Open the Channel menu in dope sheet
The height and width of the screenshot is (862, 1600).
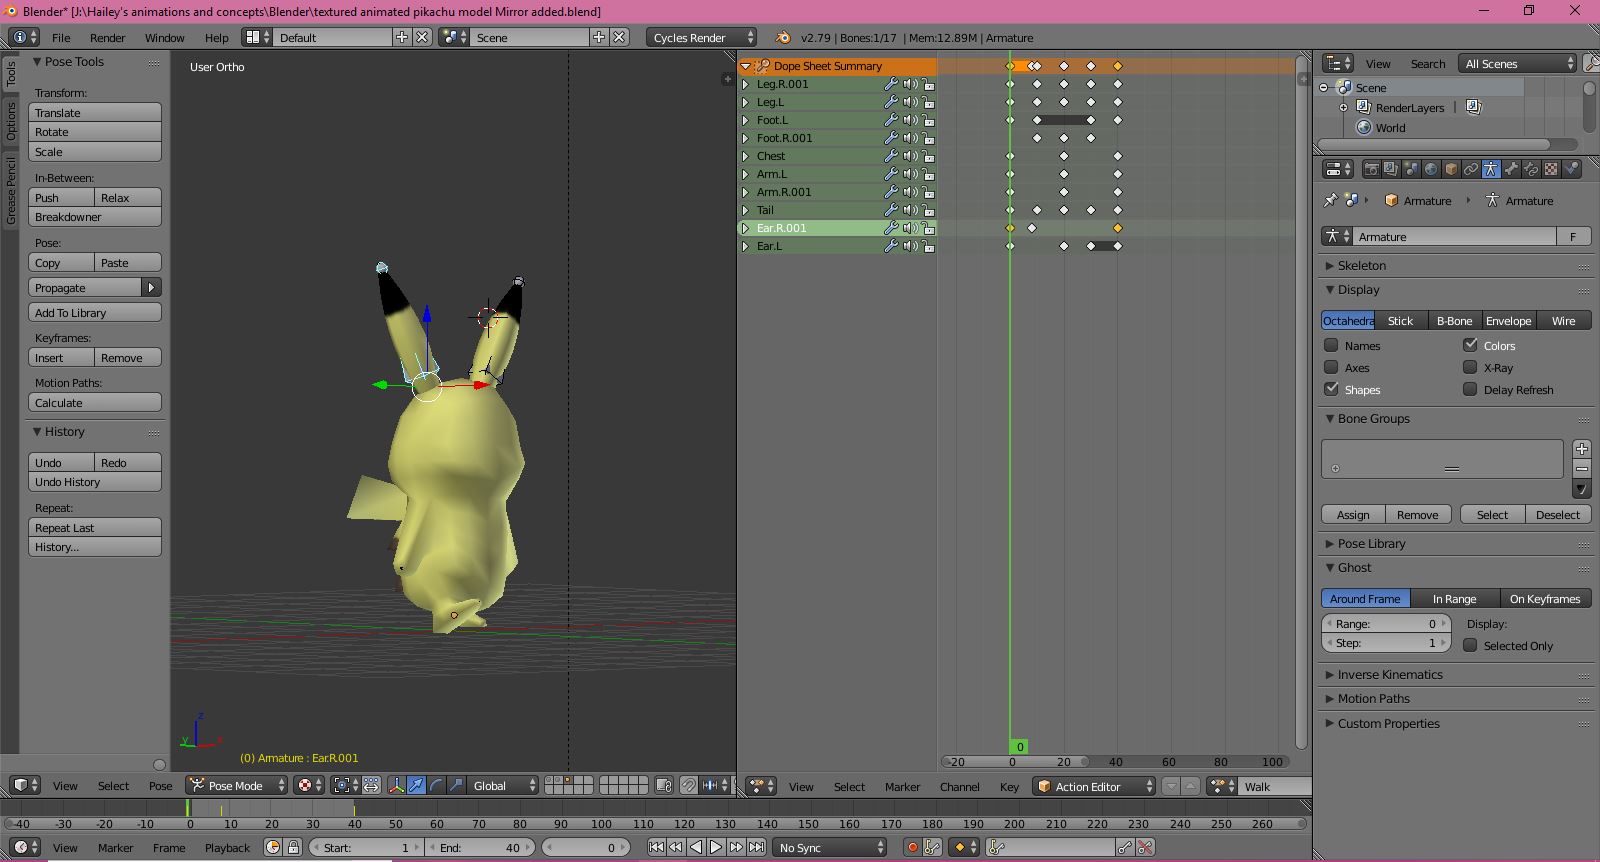(959, 787)
